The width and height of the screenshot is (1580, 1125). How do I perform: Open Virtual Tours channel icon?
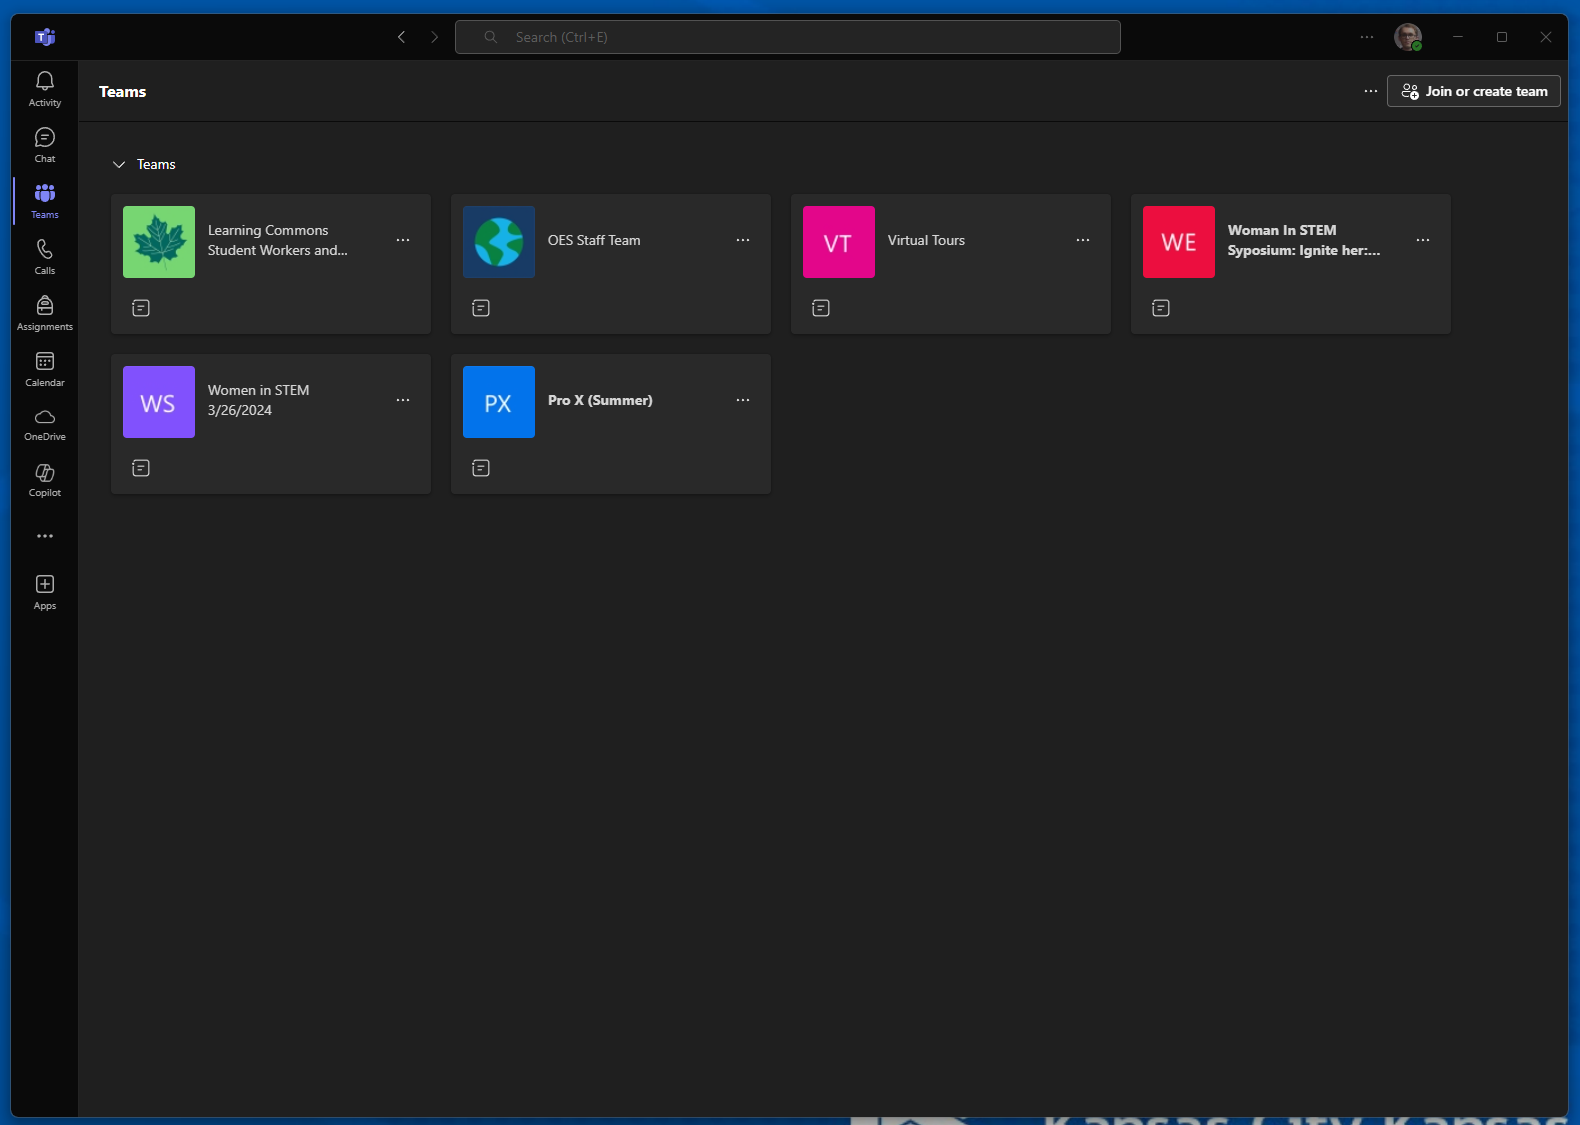tap(821, 308)
